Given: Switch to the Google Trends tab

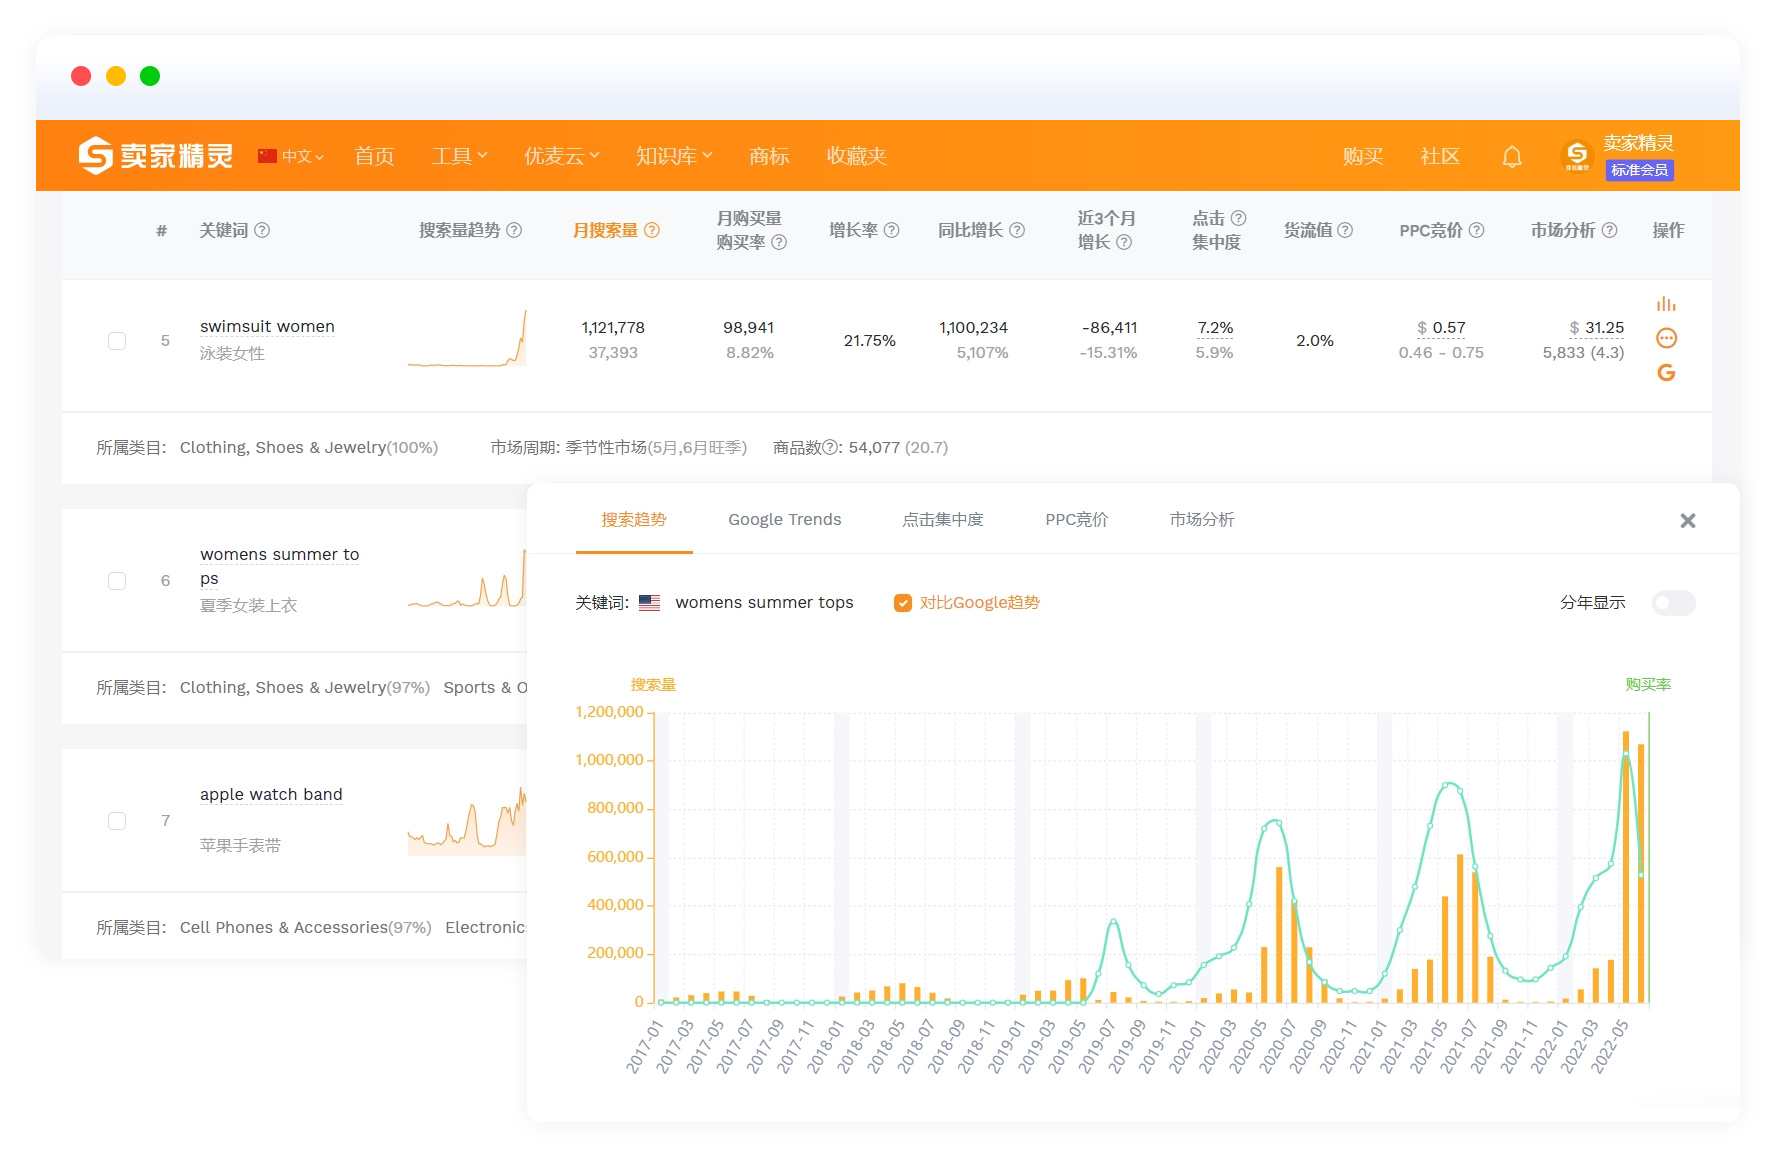Looking at the screenshot, I should (x=785, y=520).
